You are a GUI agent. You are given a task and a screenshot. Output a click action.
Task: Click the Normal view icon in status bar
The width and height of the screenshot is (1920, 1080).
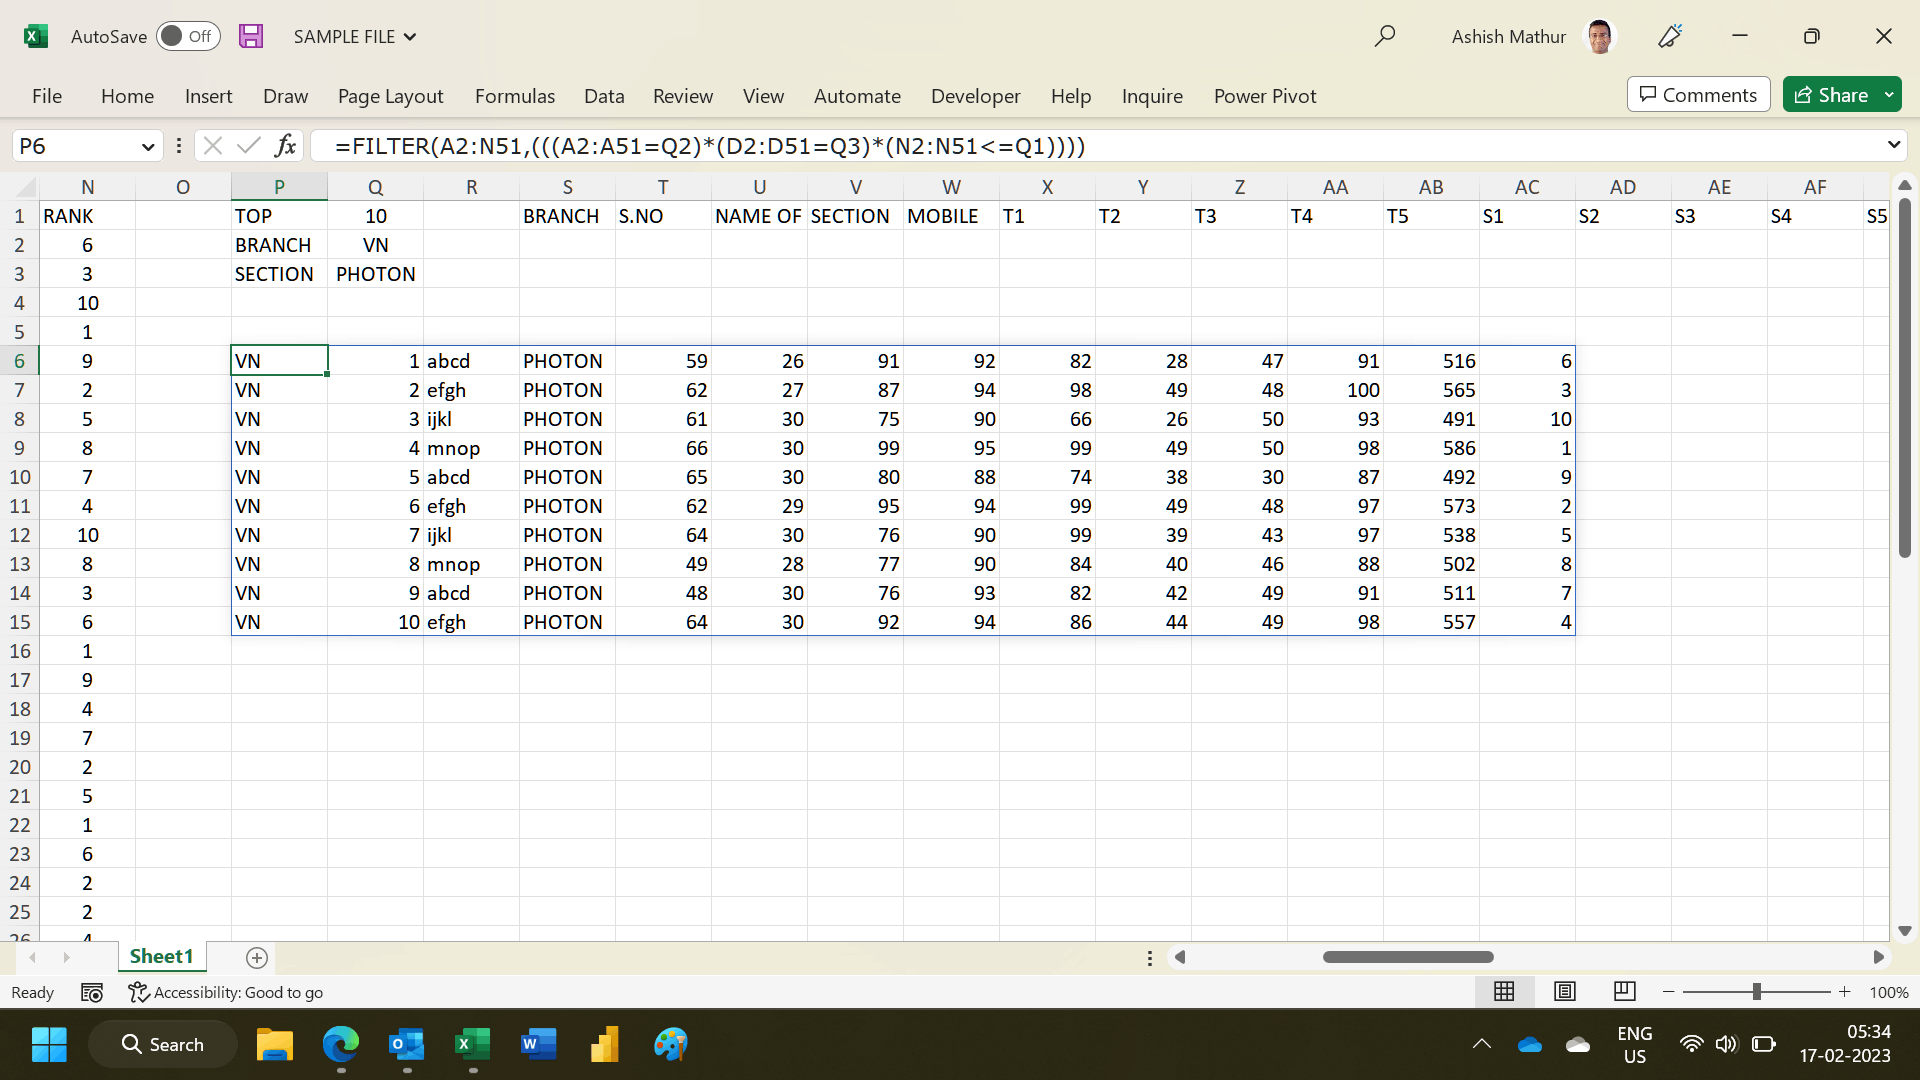tap(1504, 991)
